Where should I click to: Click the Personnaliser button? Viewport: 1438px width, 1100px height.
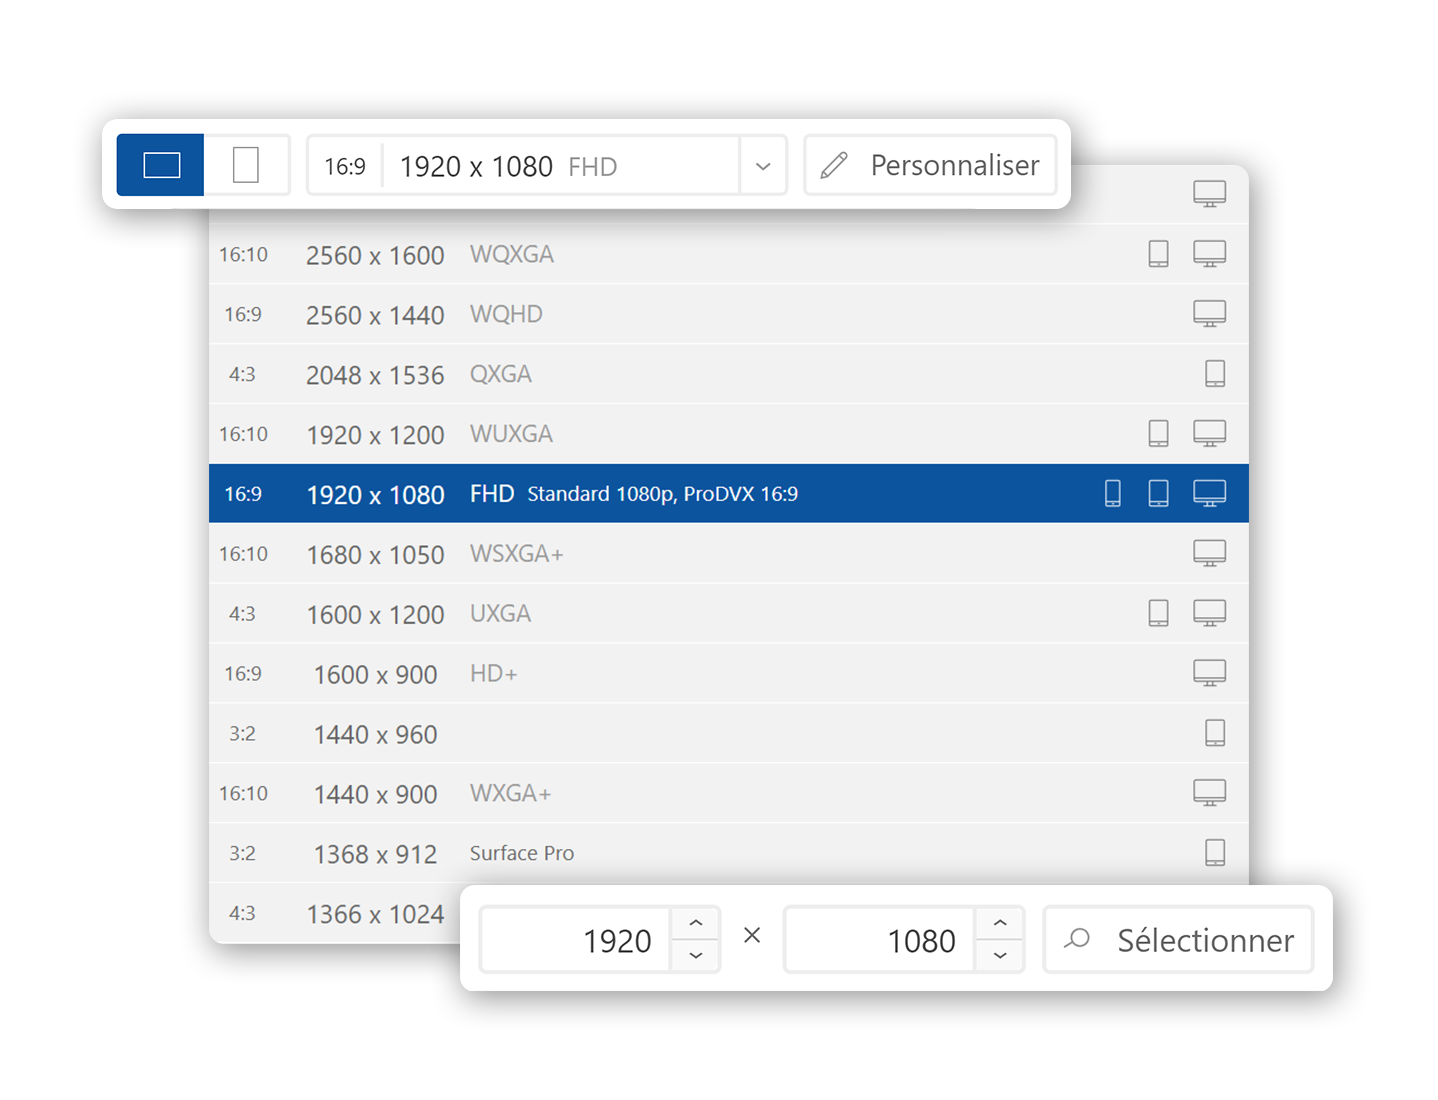click(x=930, y=165)
